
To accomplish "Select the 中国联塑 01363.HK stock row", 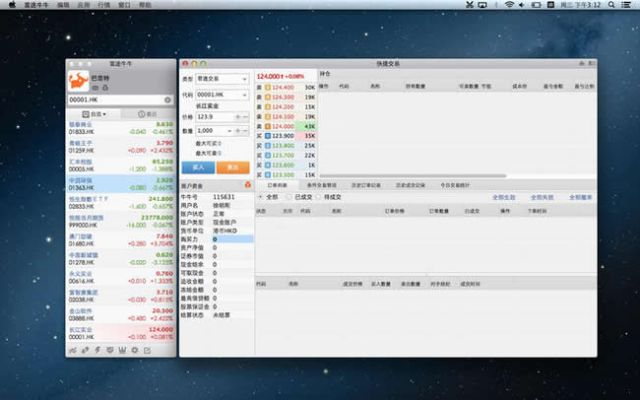I will pos(122,183).
